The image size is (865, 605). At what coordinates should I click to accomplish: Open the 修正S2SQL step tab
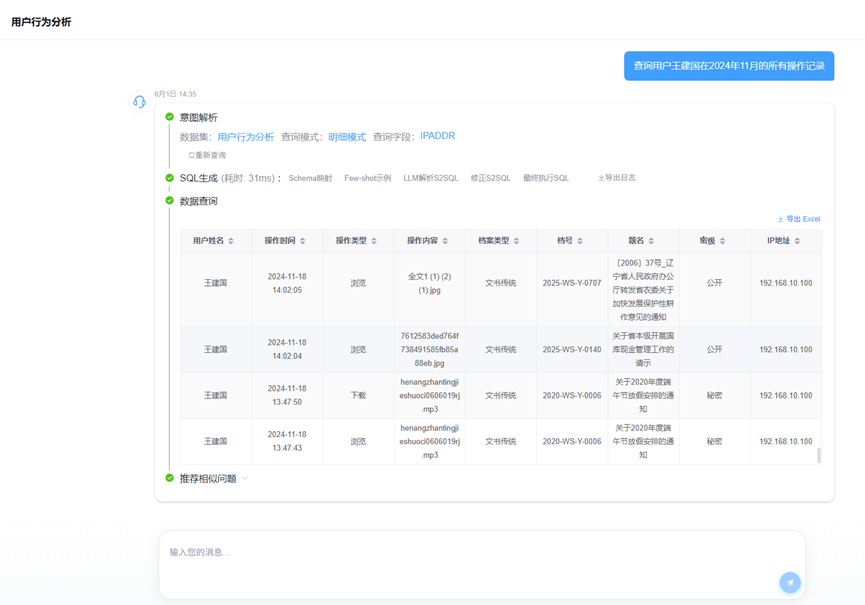coord(490,178)
